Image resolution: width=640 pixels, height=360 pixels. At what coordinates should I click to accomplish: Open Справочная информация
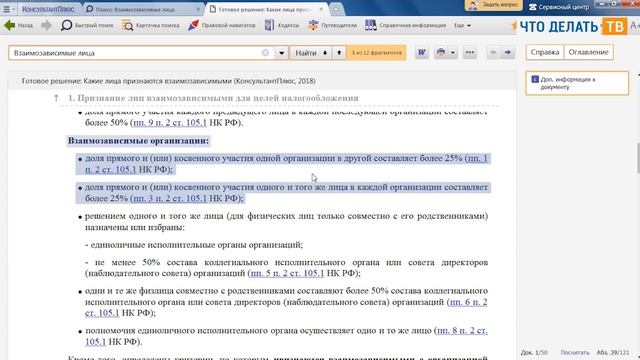405,25
